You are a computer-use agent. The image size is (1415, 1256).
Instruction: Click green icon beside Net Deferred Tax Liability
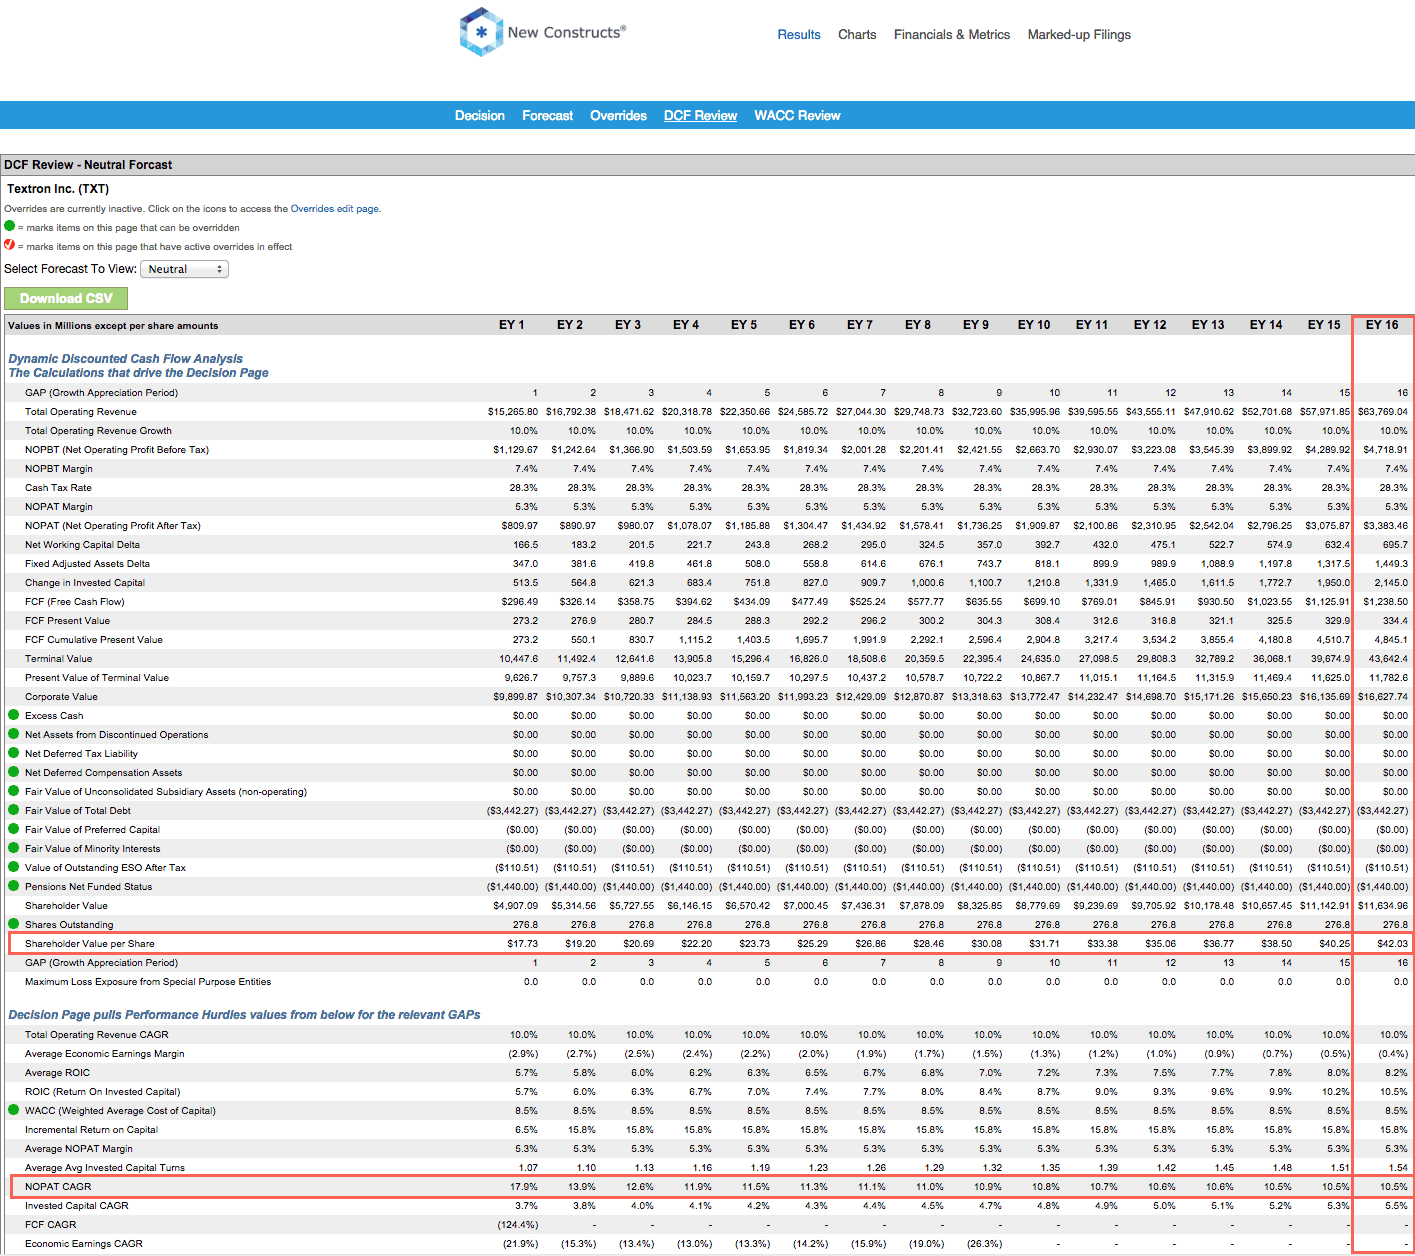(14, 753)
